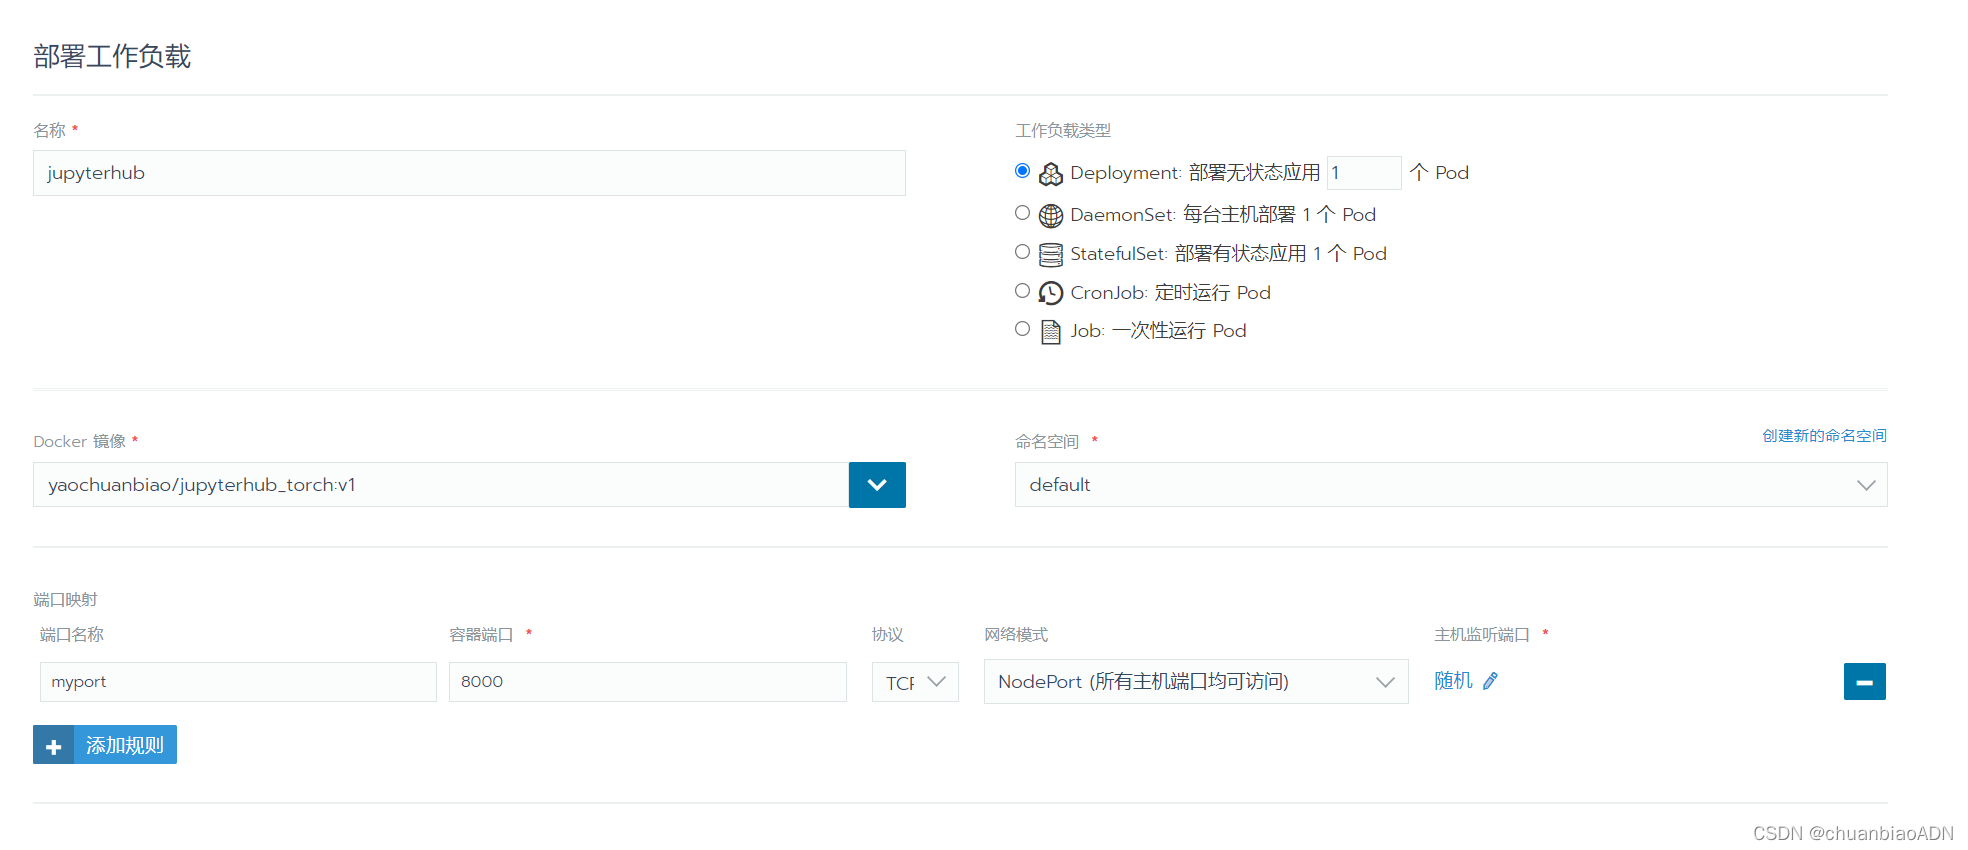Click 创建新的命名空间 link
Screen dimensions: 1968x850
pyautogui.click(x=1824, y=436)
